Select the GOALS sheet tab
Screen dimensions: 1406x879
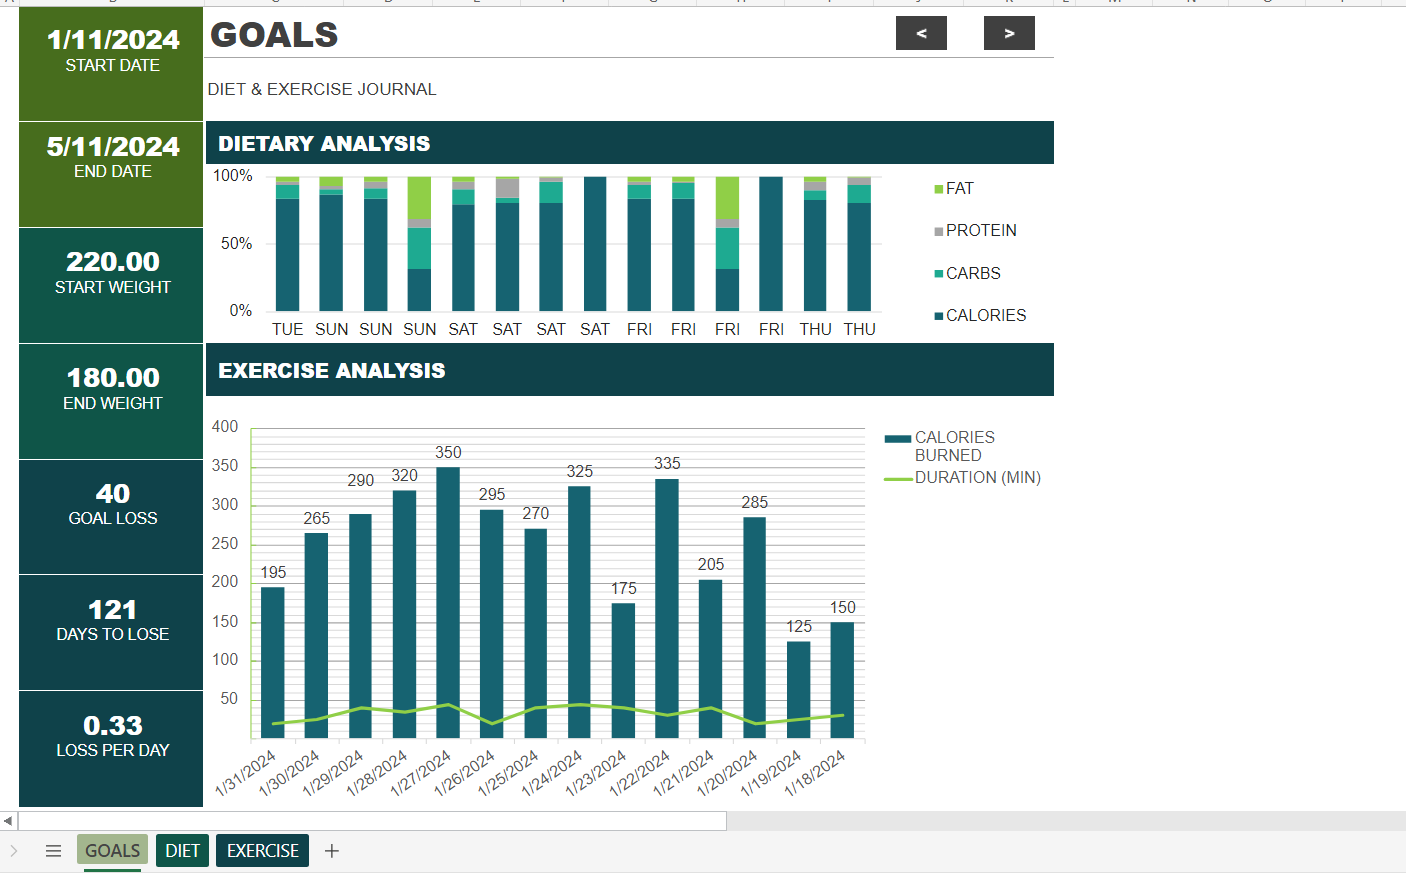click(x=111, y=850)
